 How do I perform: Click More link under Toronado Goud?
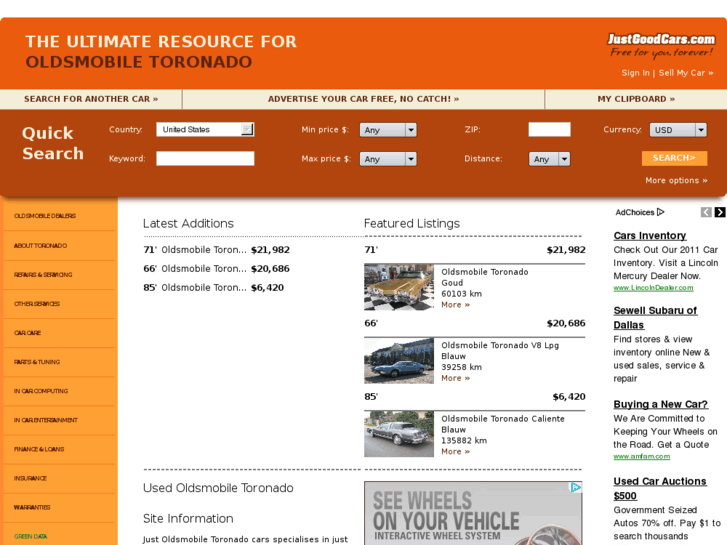click(455, 305)
